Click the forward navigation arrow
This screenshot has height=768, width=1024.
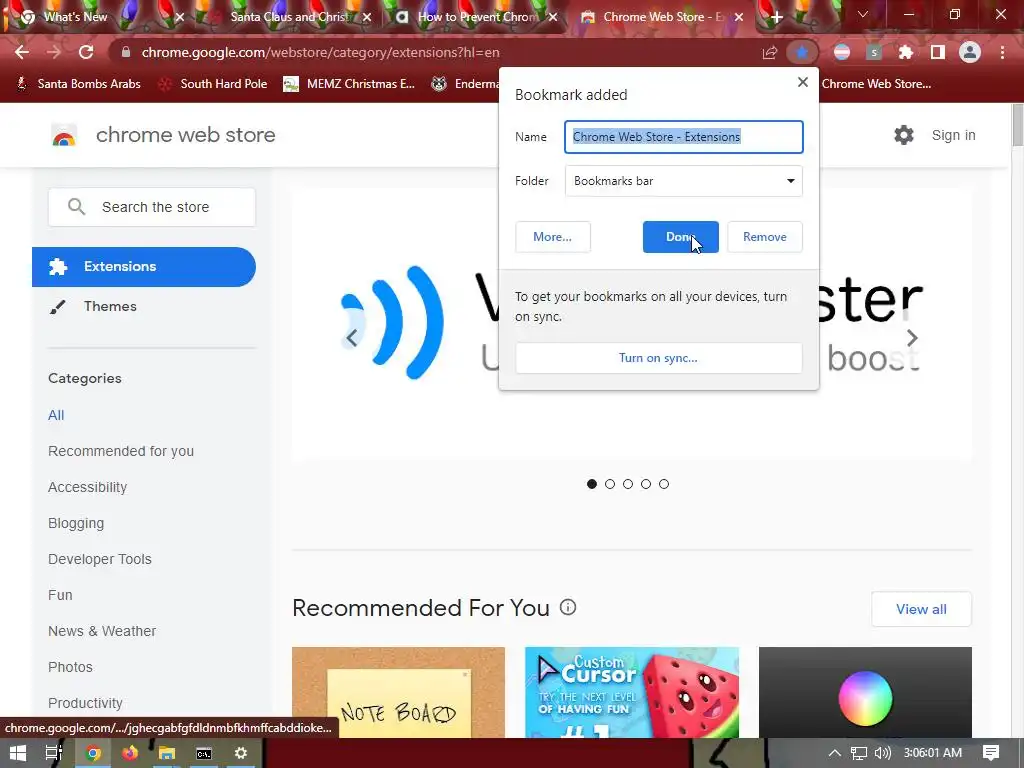point(54,52)
